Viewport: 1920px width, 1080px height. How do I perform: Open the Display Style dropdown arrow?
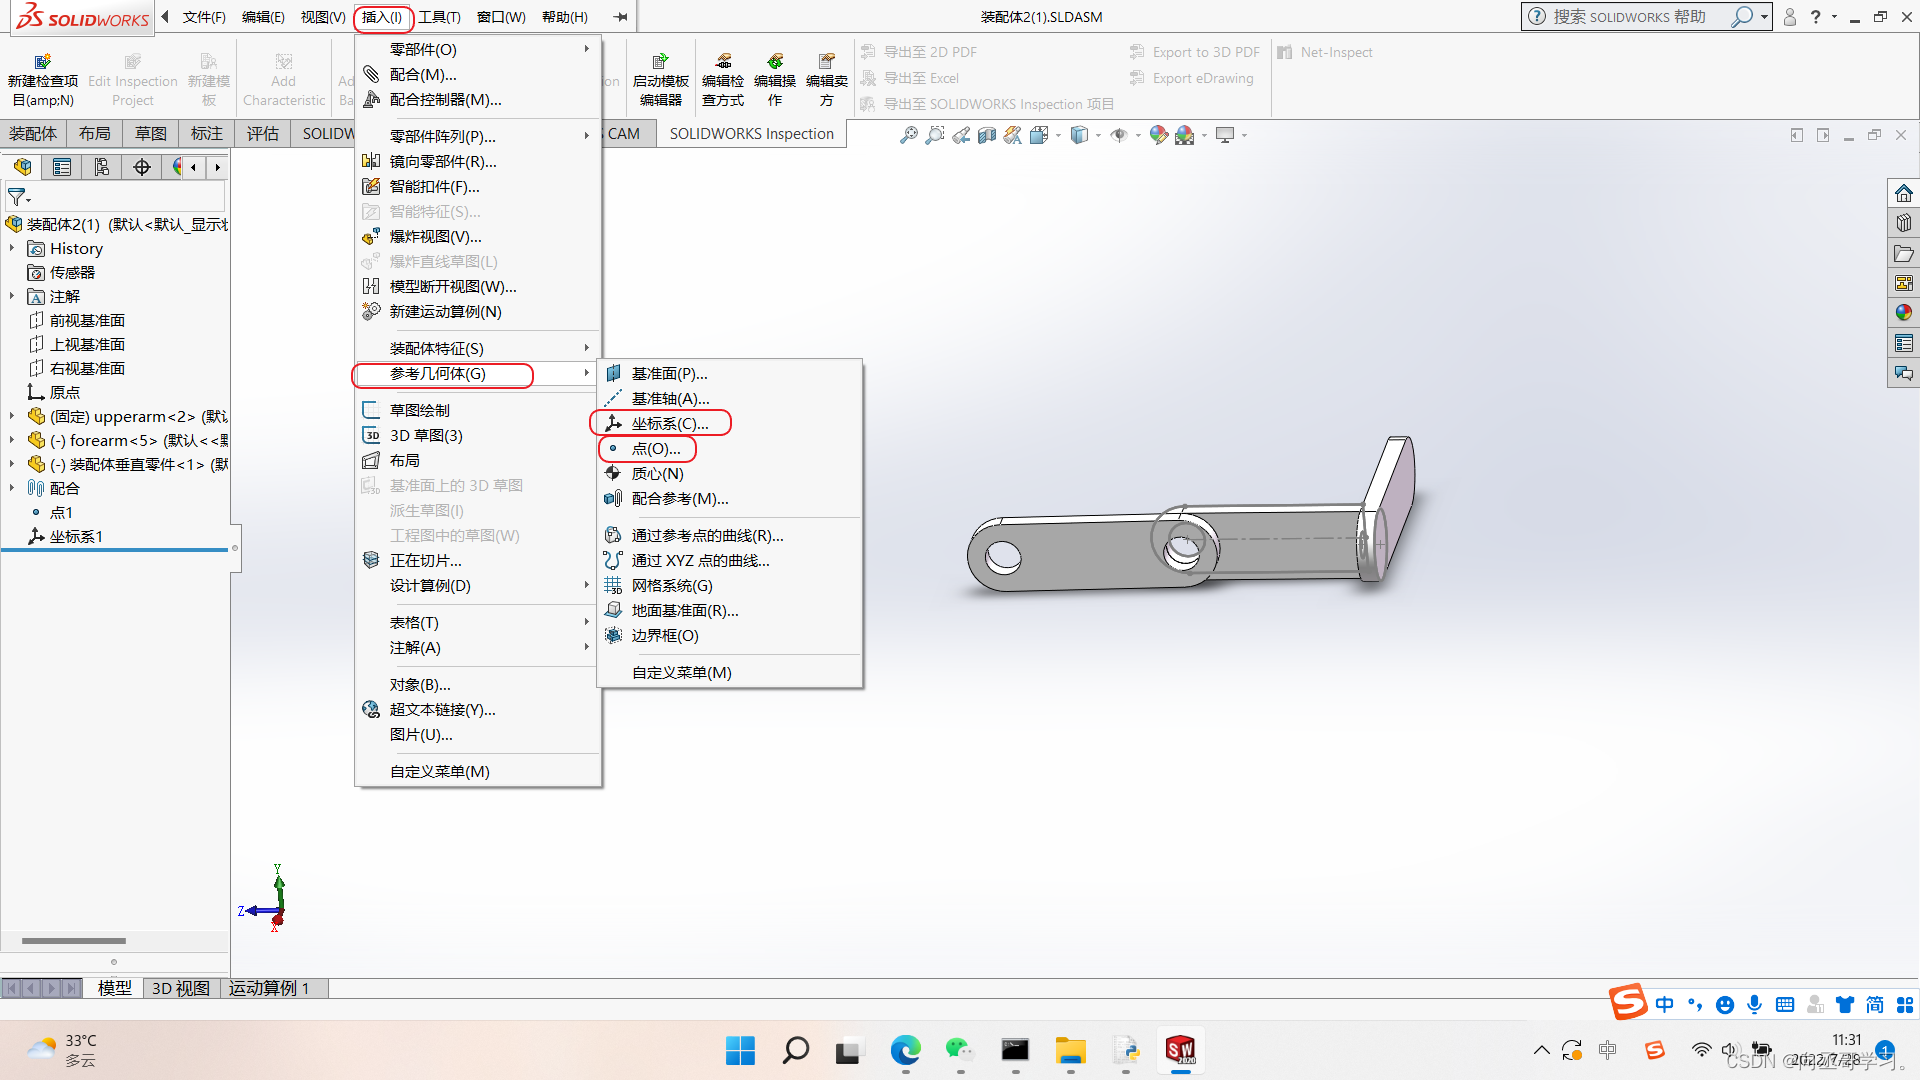tap(1098, 136)
